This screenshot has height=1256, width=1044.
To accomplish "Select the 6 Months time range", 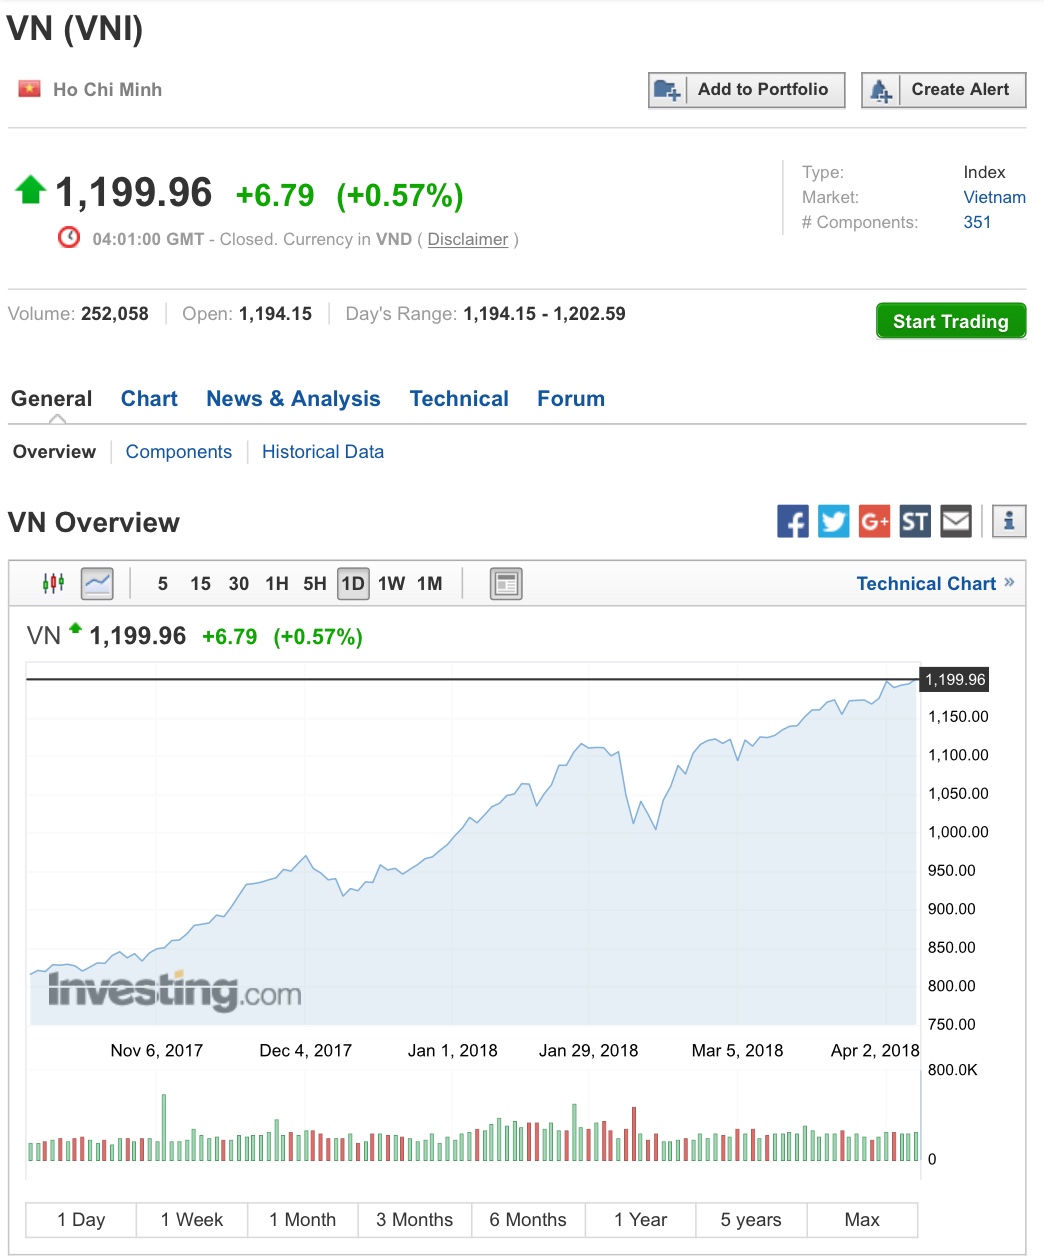I will click(528, 1220).
